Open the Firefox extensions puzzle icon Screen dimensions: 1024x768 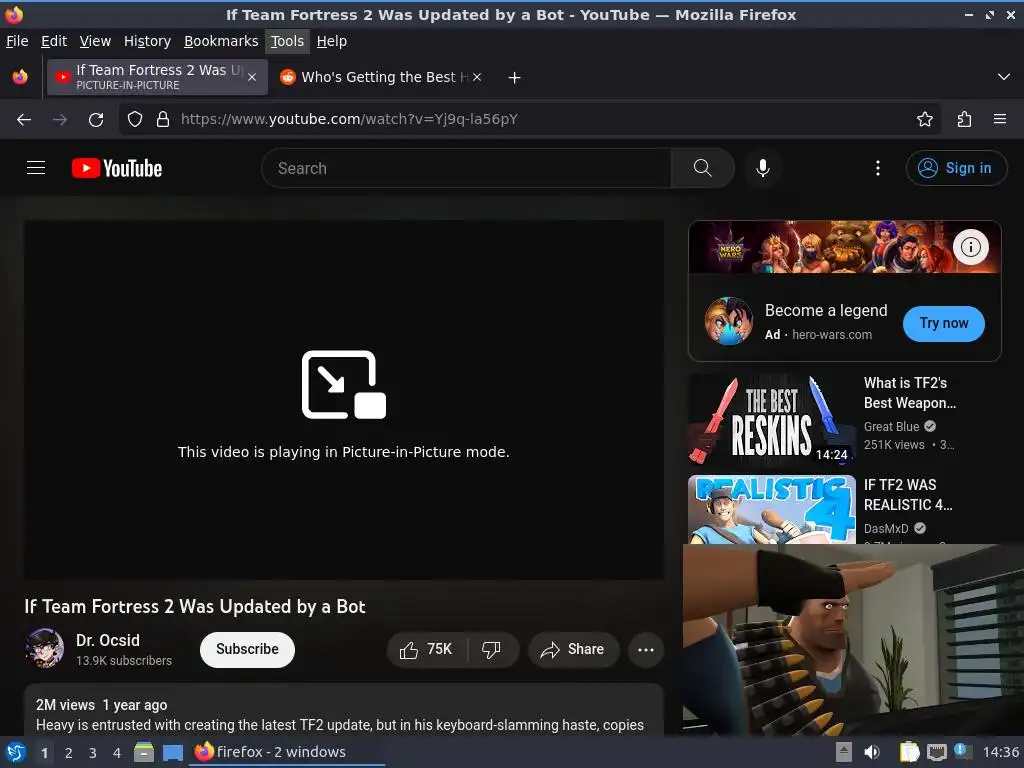pyautogui.click(x=964, y=120)
